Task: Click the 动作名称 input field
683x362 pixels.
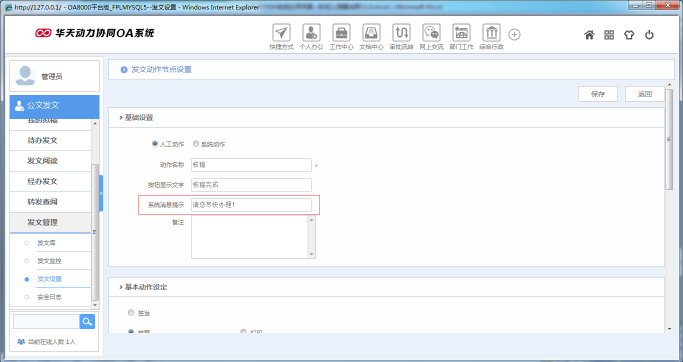Action: pyautogui.click(x=251, y=165)
